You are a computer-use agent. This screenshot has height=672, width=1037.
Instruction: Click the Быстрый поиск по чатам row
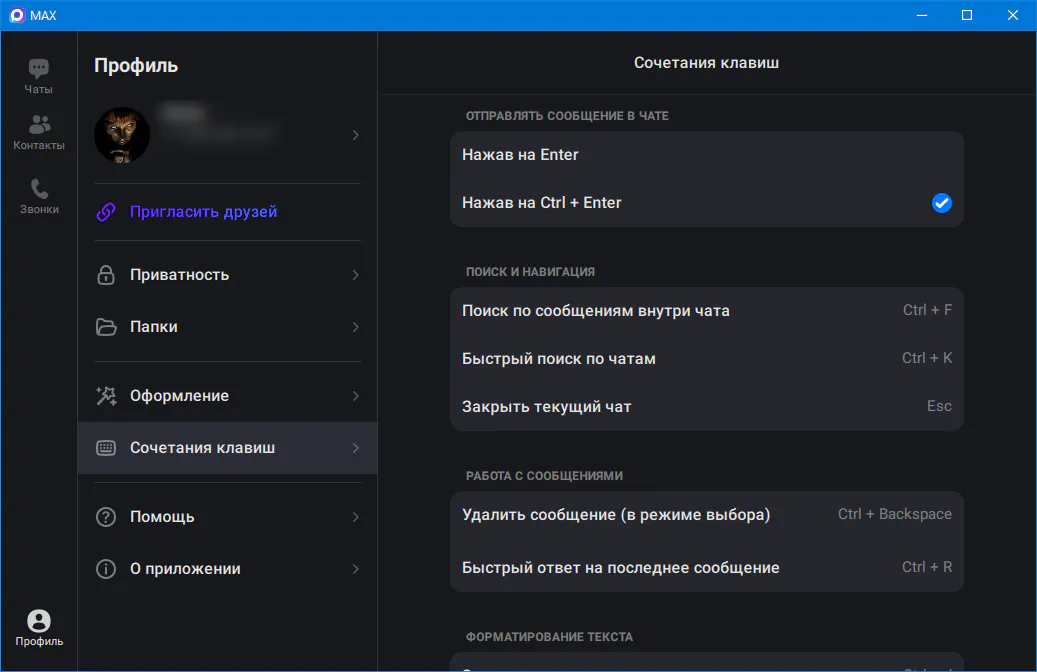click(706, 358)
